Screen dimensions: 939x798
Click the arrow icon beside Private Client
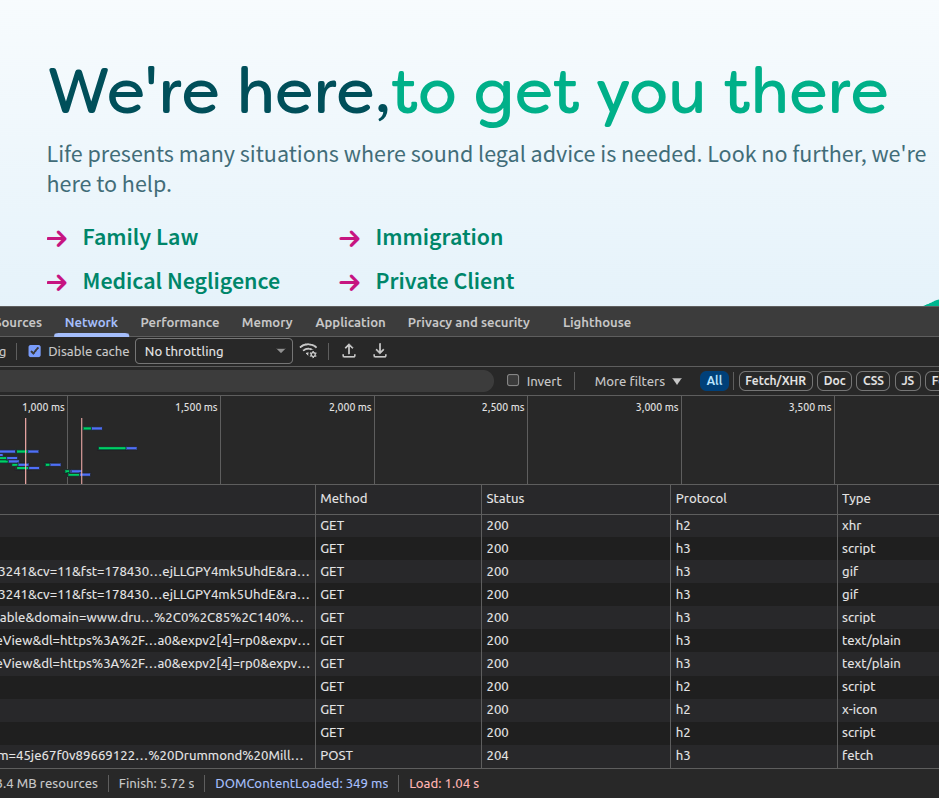tap(350, 282)
